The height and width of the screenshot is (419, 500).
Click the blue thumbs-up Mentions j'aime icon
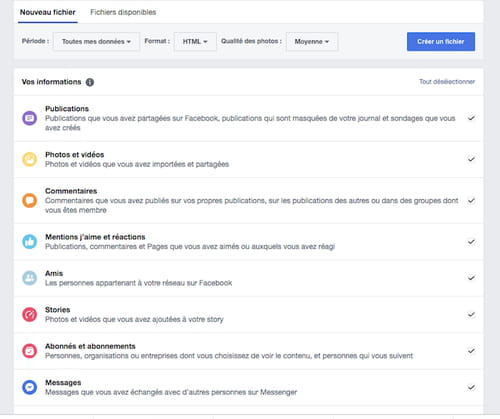point(29,242)
